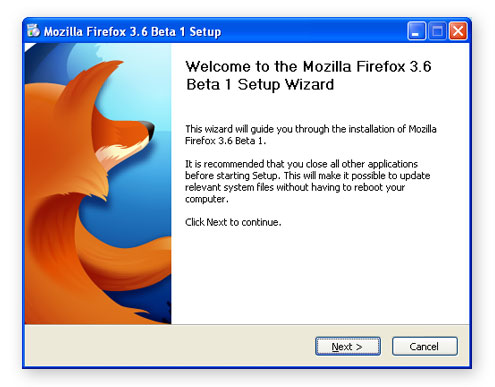Close the setup window with red X
Viewport: 495px width, 387px height.
[x=458, y=31]
